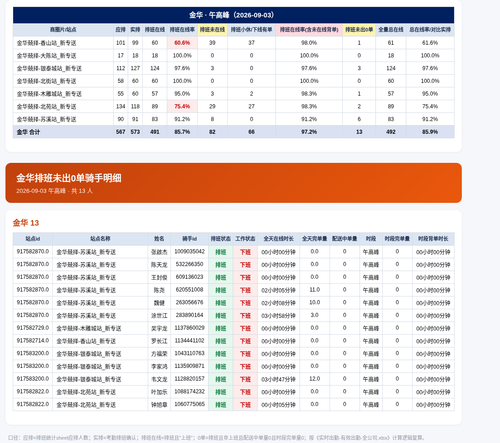Select the 北街站 station row name
Viewport: 500px width, 443px height.
pos(46,81)
